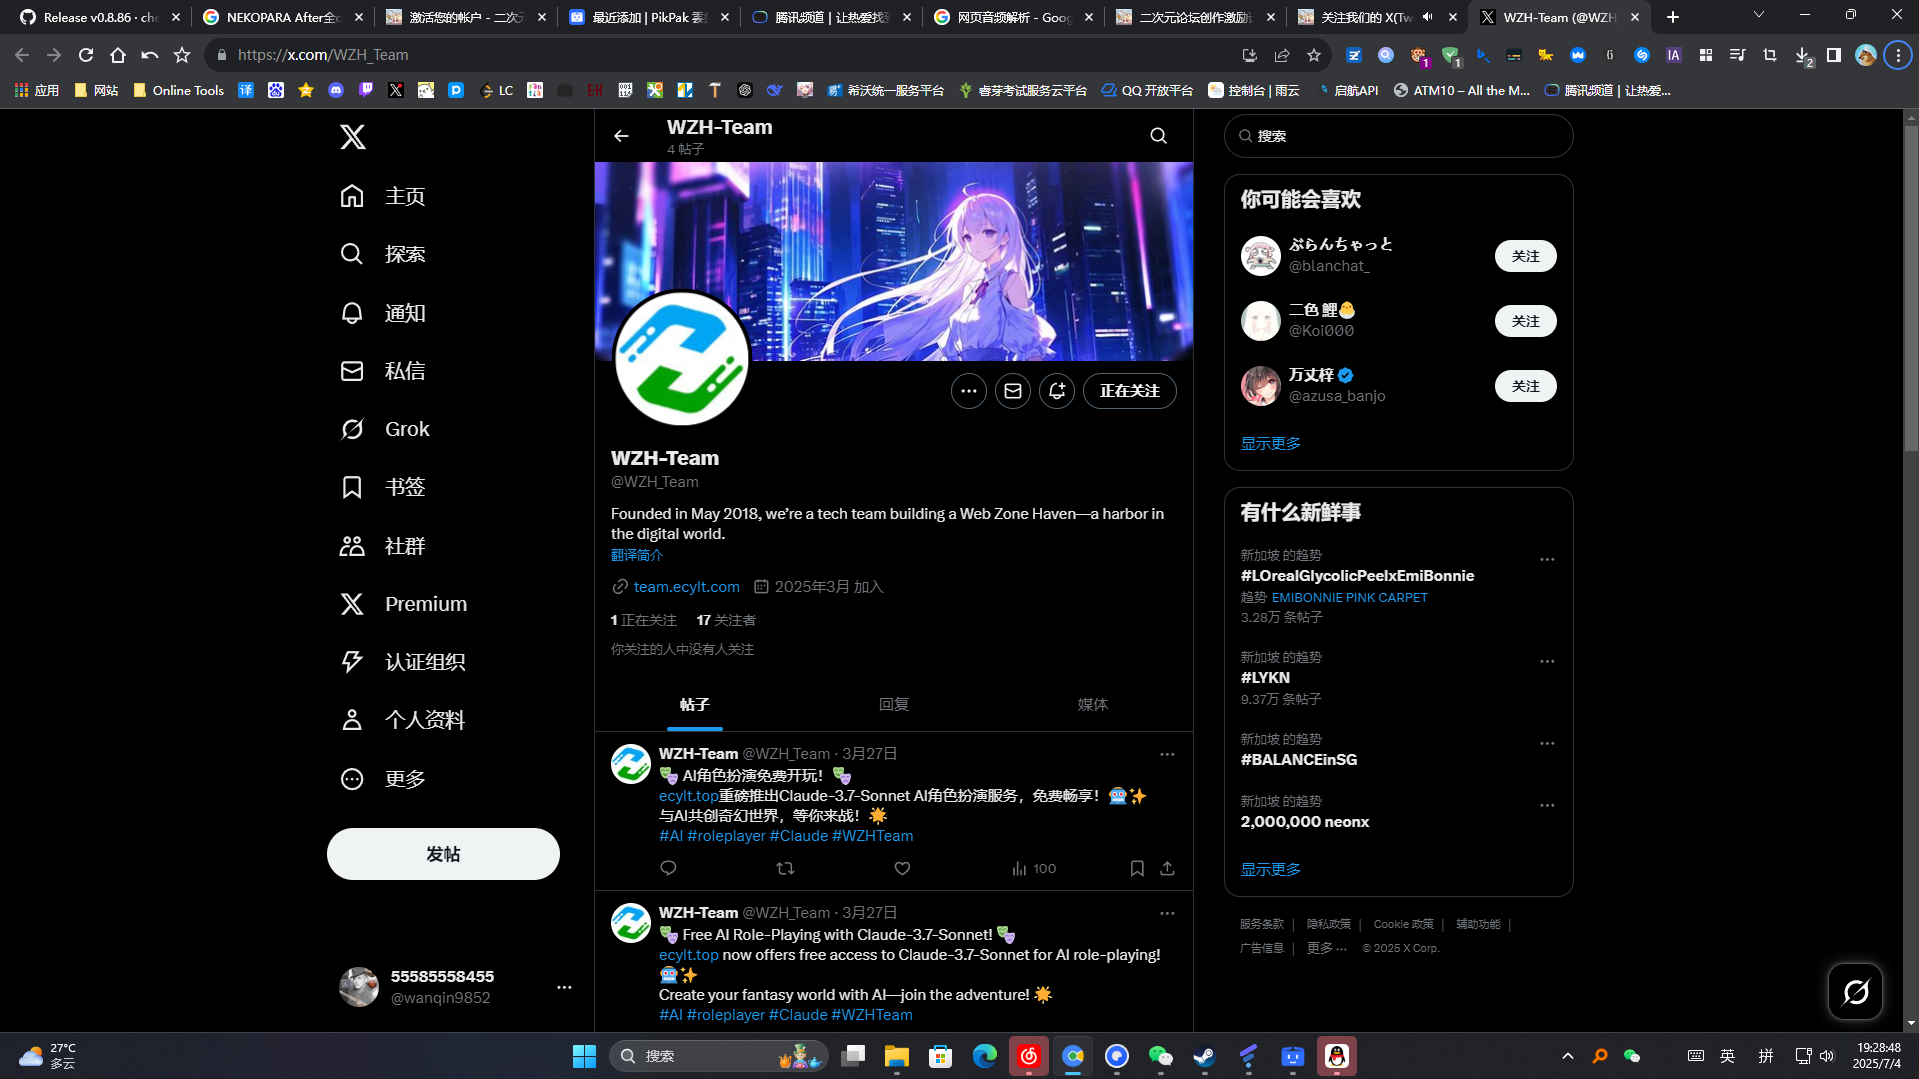Screen dimensions: 1919x1079
Task: Open 正在关注 following count link
Action: (x=644, y=620)
